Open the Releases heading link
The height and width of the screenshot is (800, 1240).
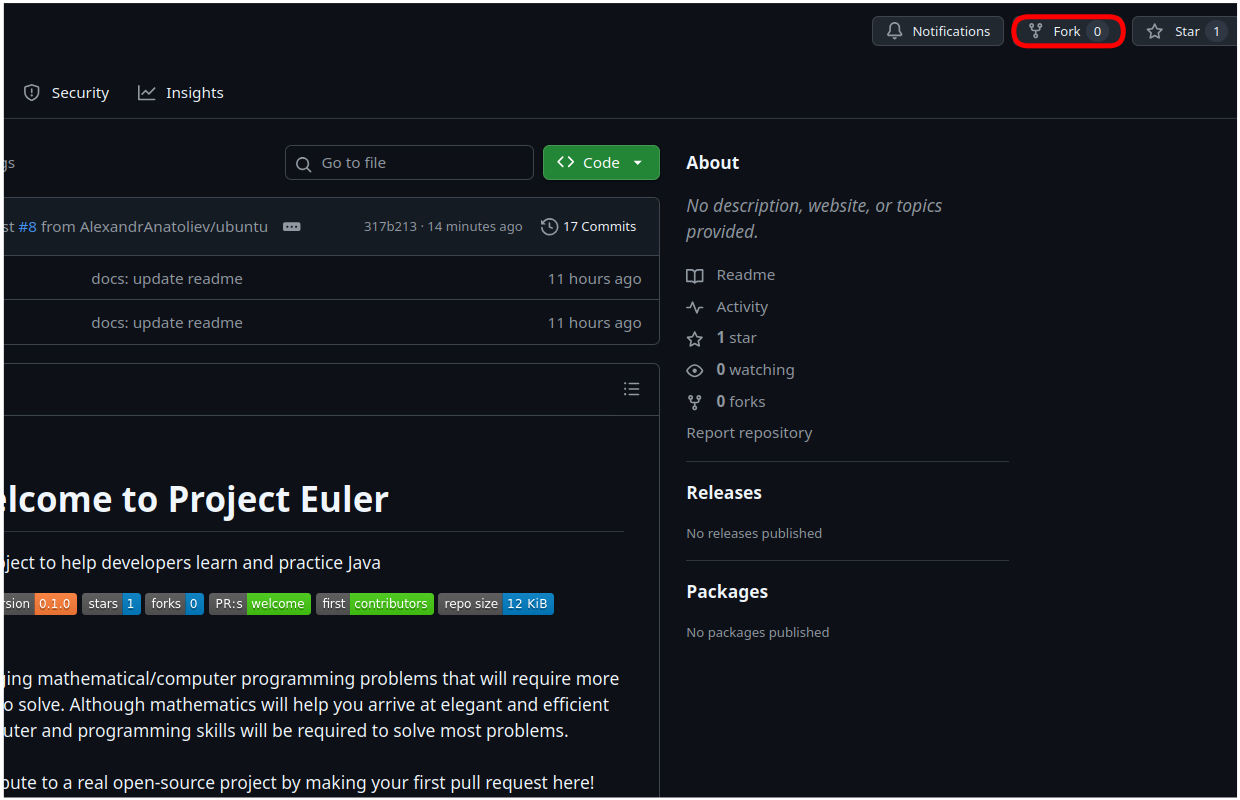click(x=724, y=493)
